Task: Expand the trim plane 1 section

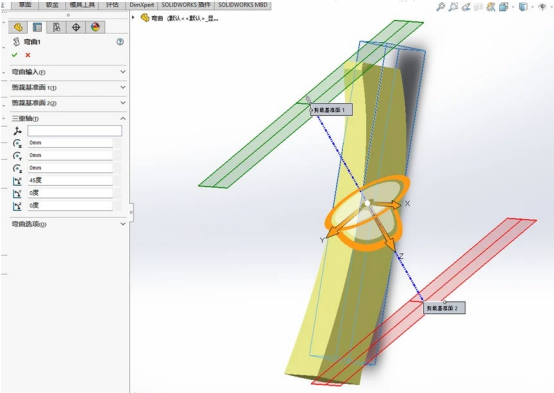Action: point(67,87)
